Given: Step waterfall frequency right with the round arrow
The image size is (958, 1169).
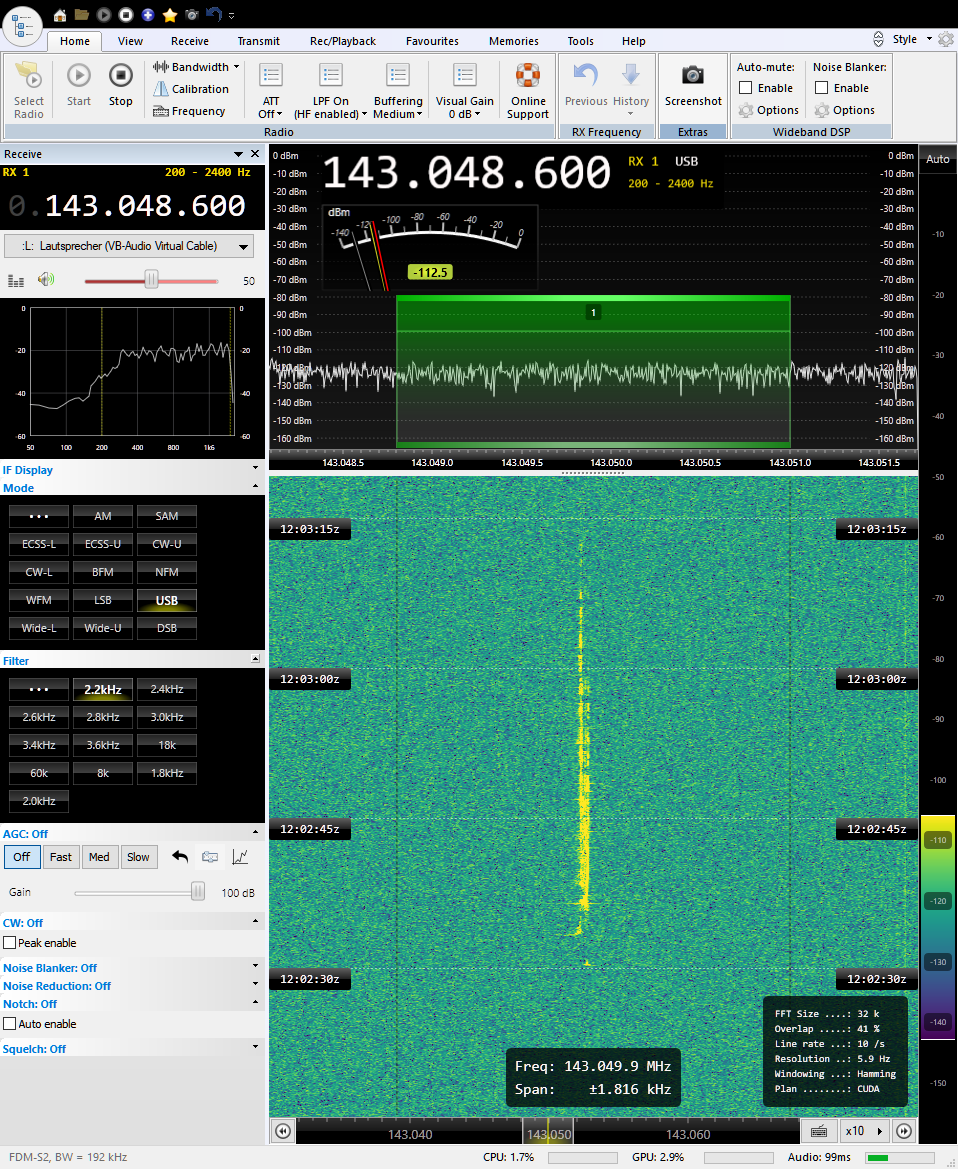Looking at the screenshot, I should coord(904,1131).
